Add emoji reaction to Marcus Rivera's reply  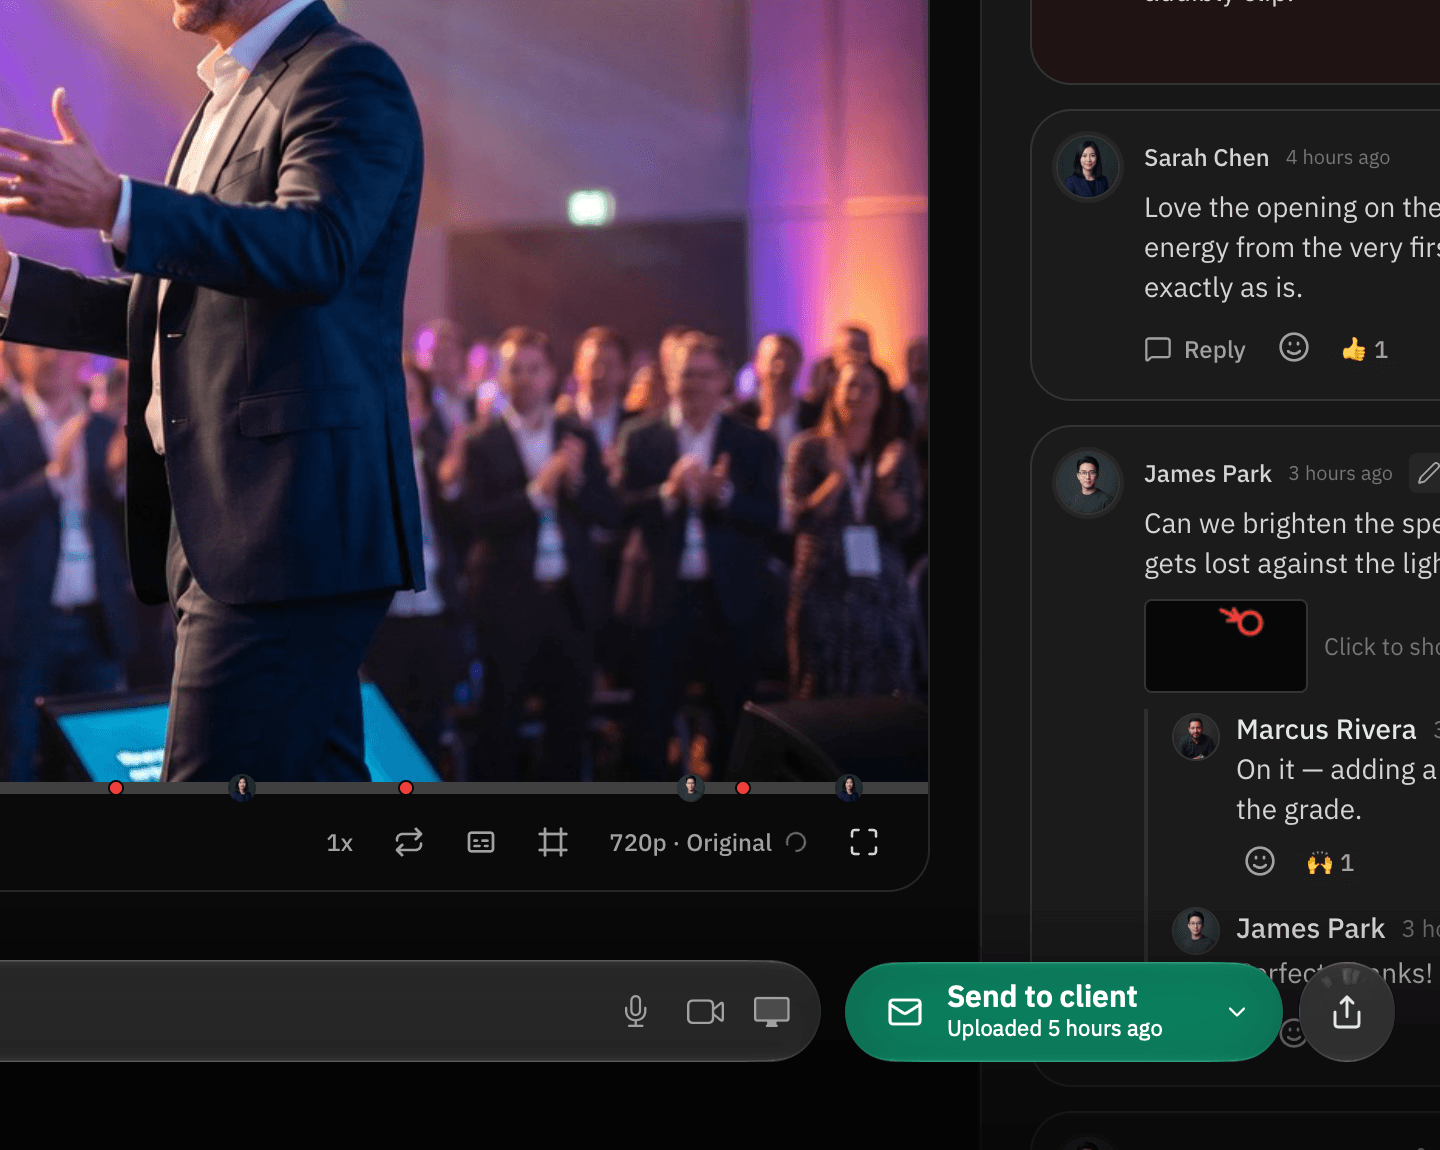click(1260, 861)
